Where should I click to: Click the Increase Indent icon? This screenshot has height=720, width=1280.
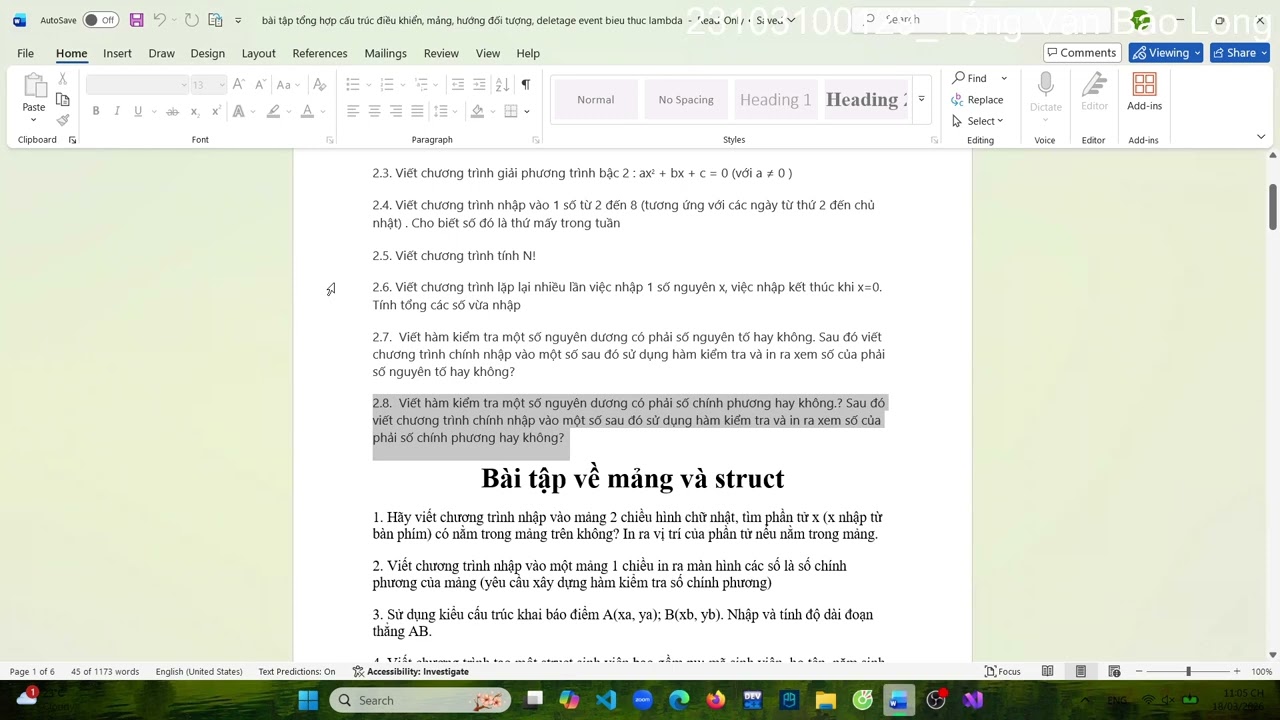[x=480, y=85]
